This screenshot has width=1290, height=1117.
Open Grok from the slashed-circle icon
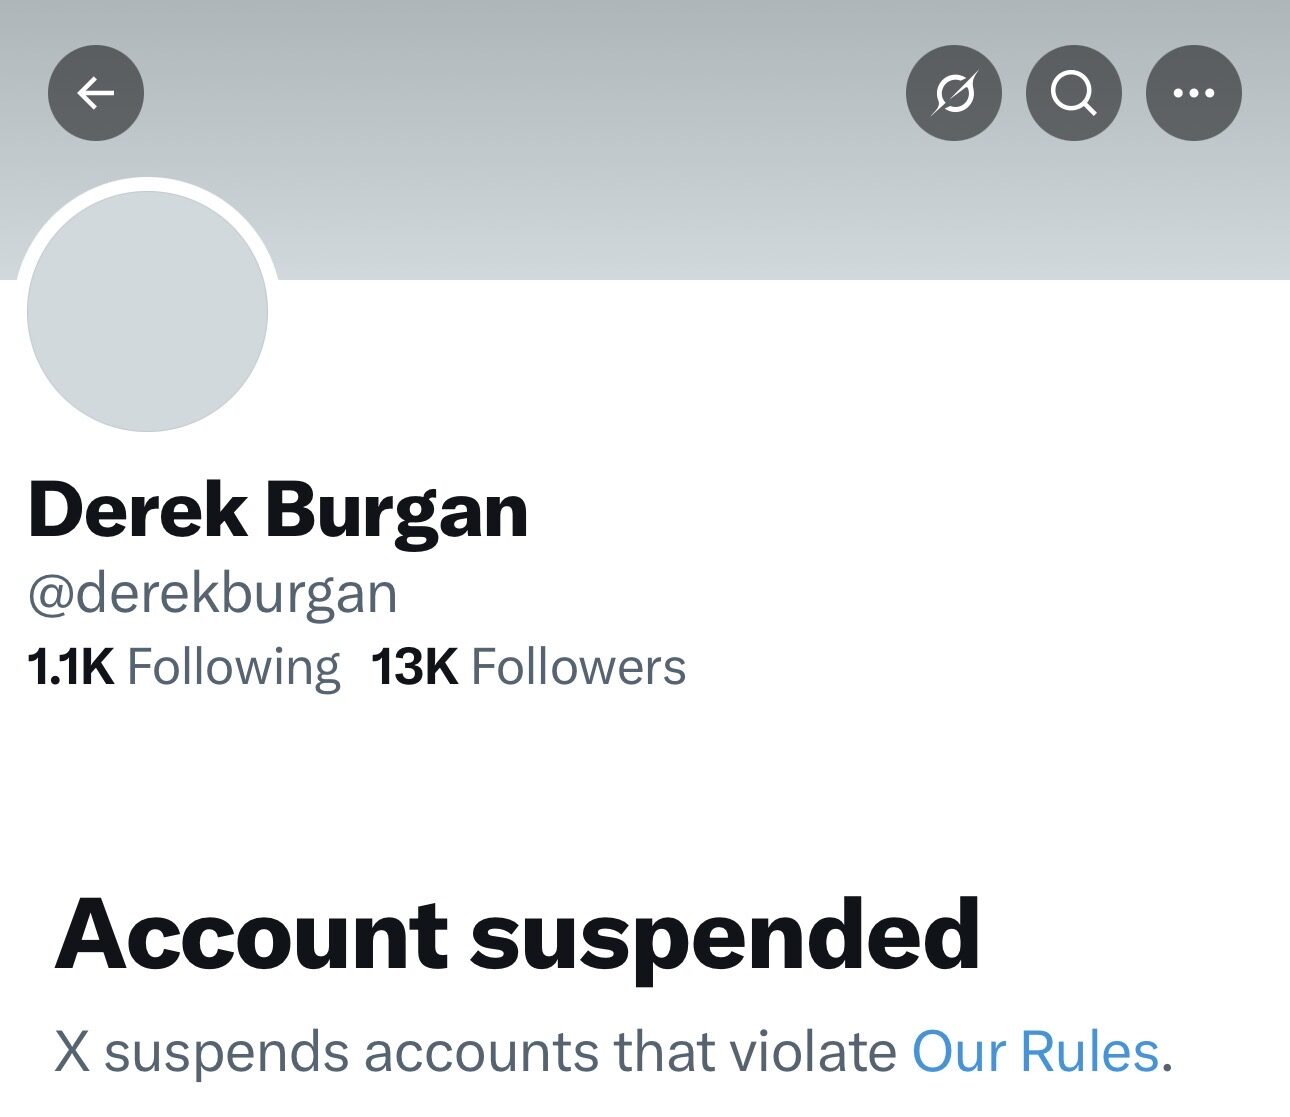(953, 93)
